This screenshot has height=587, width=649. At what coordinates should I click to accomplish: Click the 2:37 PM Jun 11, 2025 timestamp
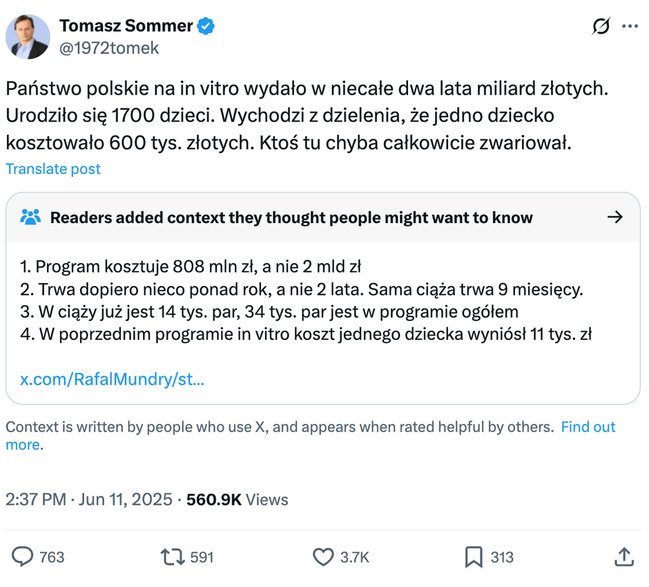coord(90,499)
